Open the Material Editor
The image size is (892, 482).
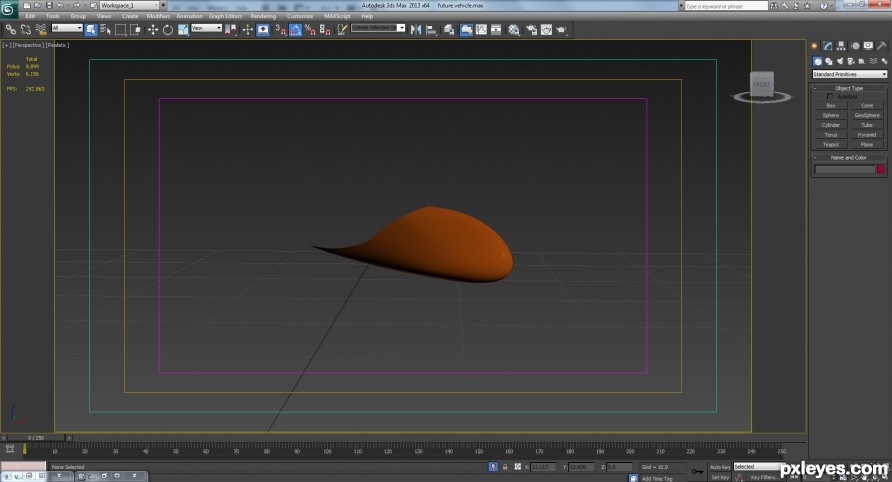pyautogui.click(x=514, y=30)
